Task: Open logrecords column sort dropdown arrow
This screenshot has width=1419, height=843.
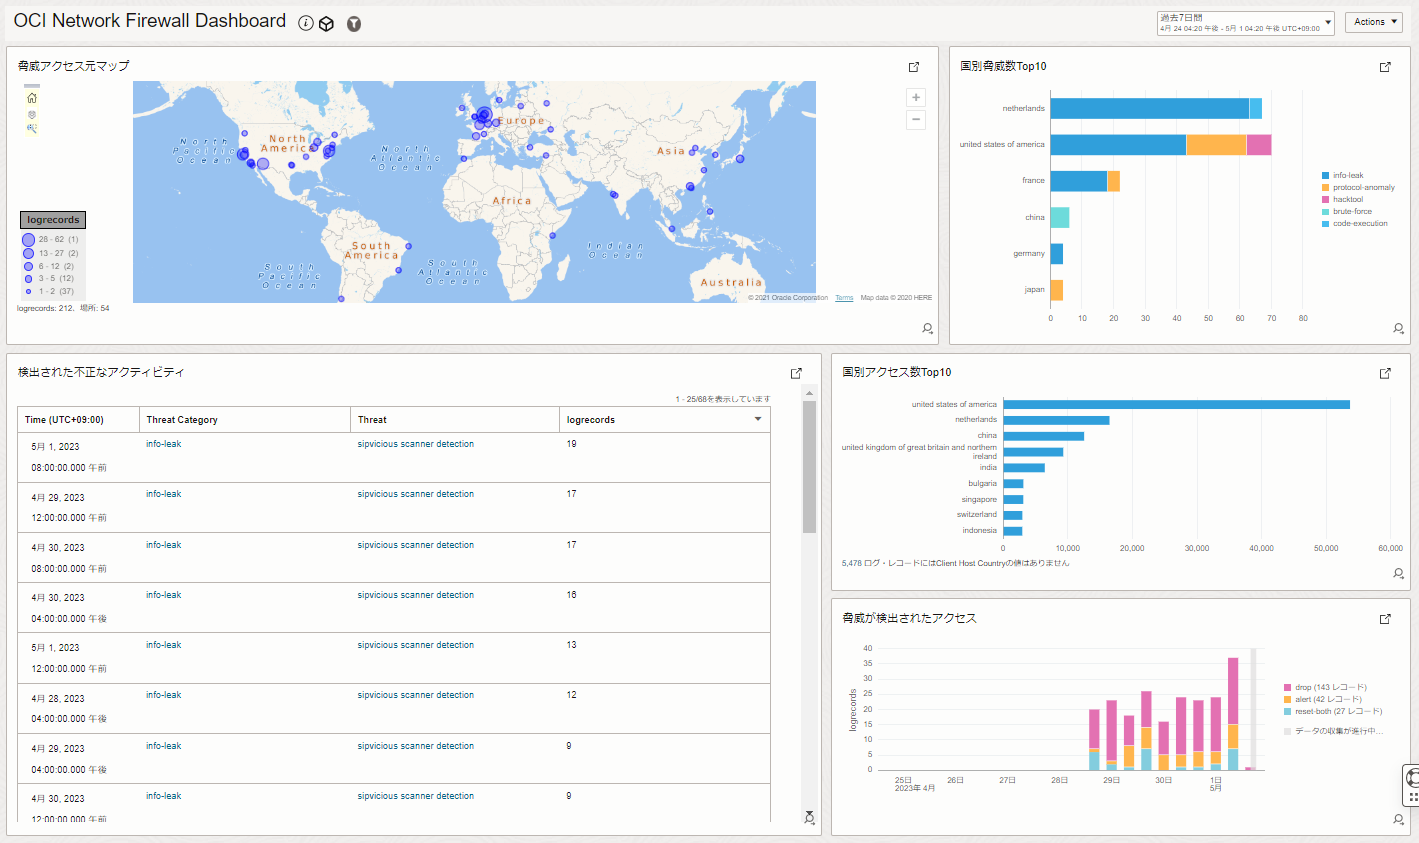Action: [x=758, y=419]
